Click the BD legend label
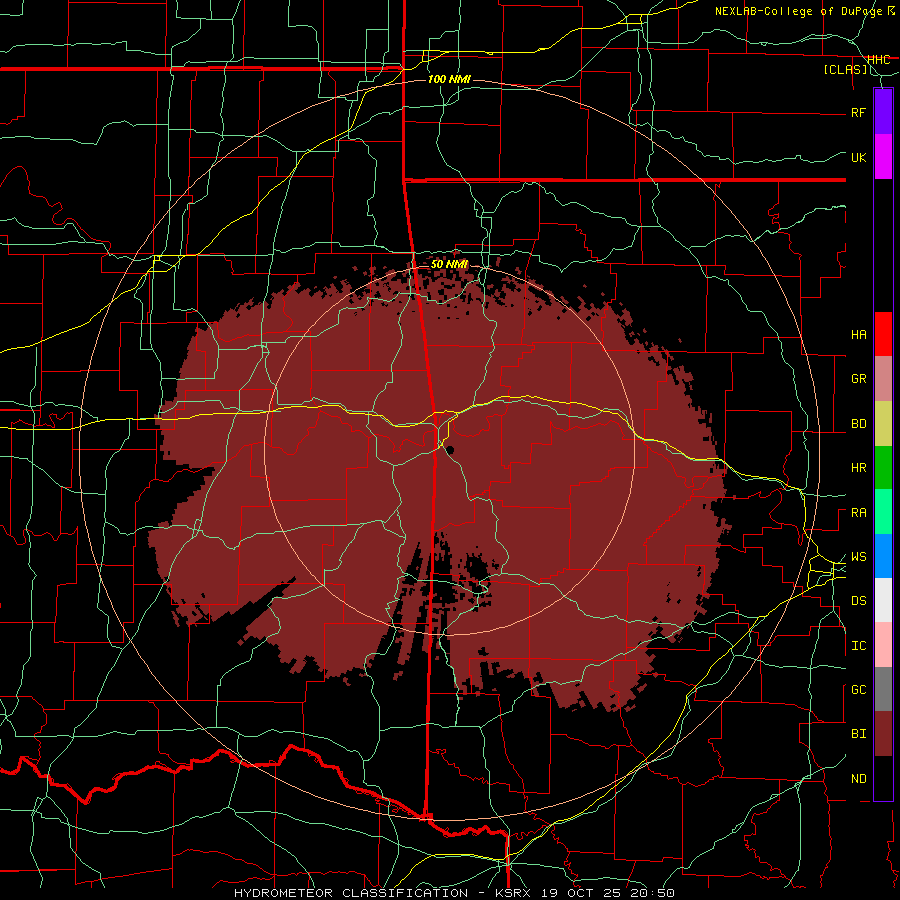This screenshot has height=900, width=900. click(x=858, y=424)
